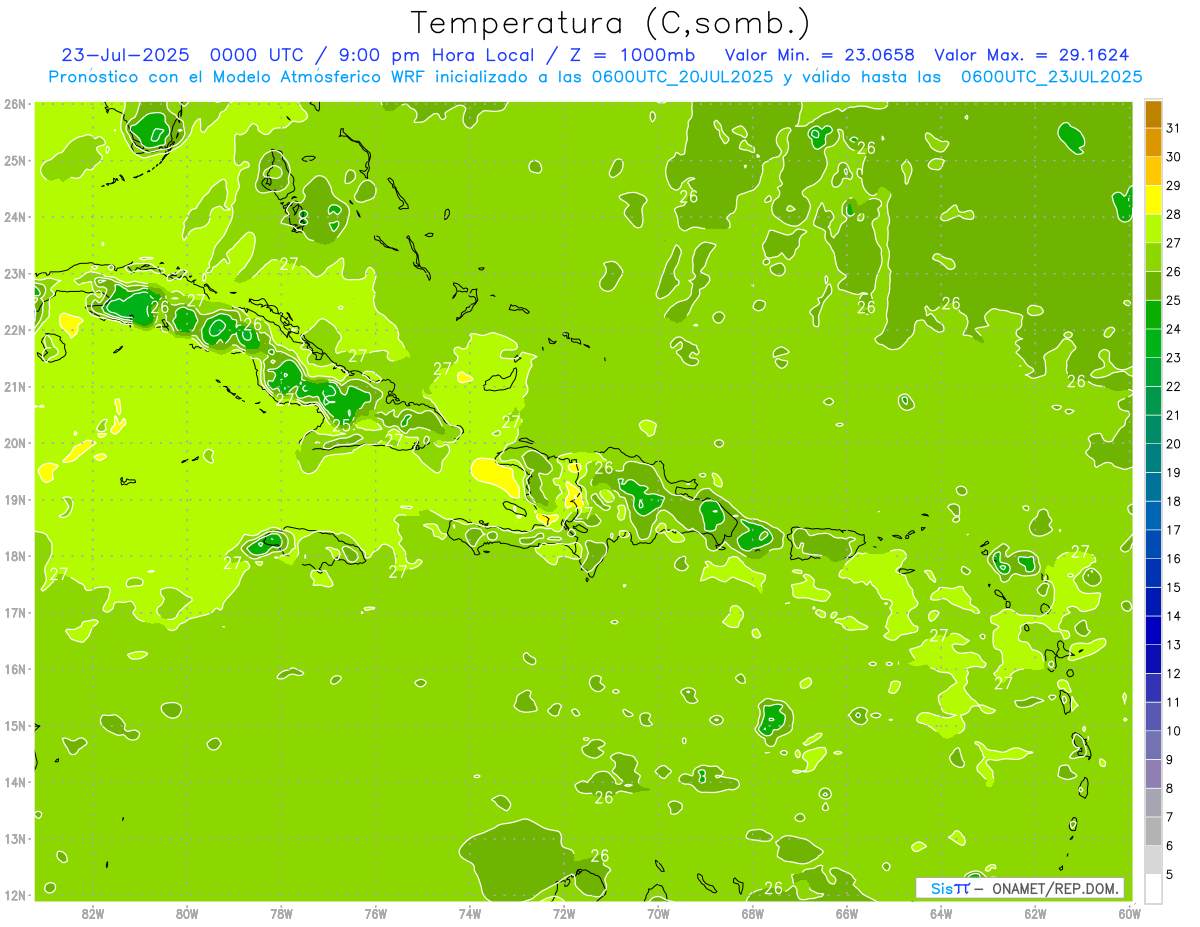Screen dimensions: 1200x927
Task: Click the SisTT ONAMET/REP.DOM. logo
Action: coord(1019,888)
